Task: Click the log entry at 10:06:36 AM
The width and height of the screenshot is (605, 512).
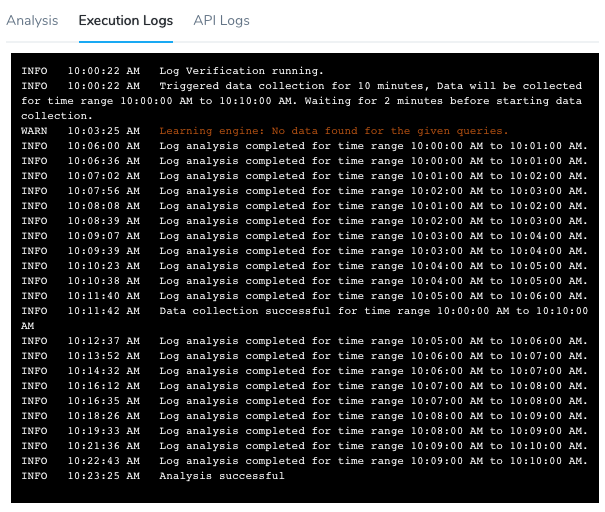Action: [304, 161]
